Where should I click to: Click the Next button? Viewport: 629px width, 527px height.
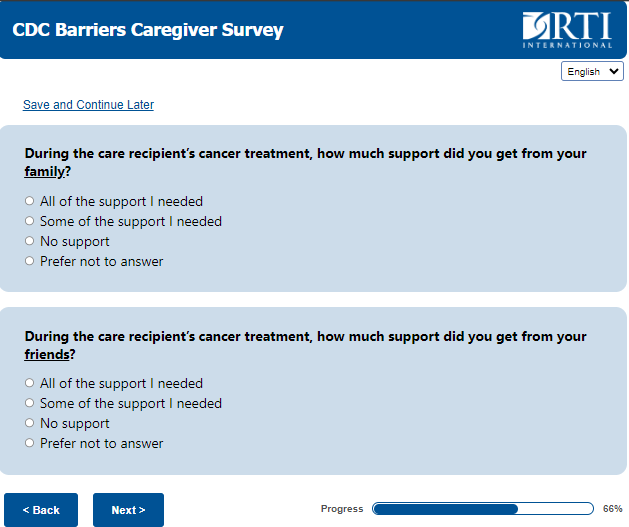click(128, 510)
